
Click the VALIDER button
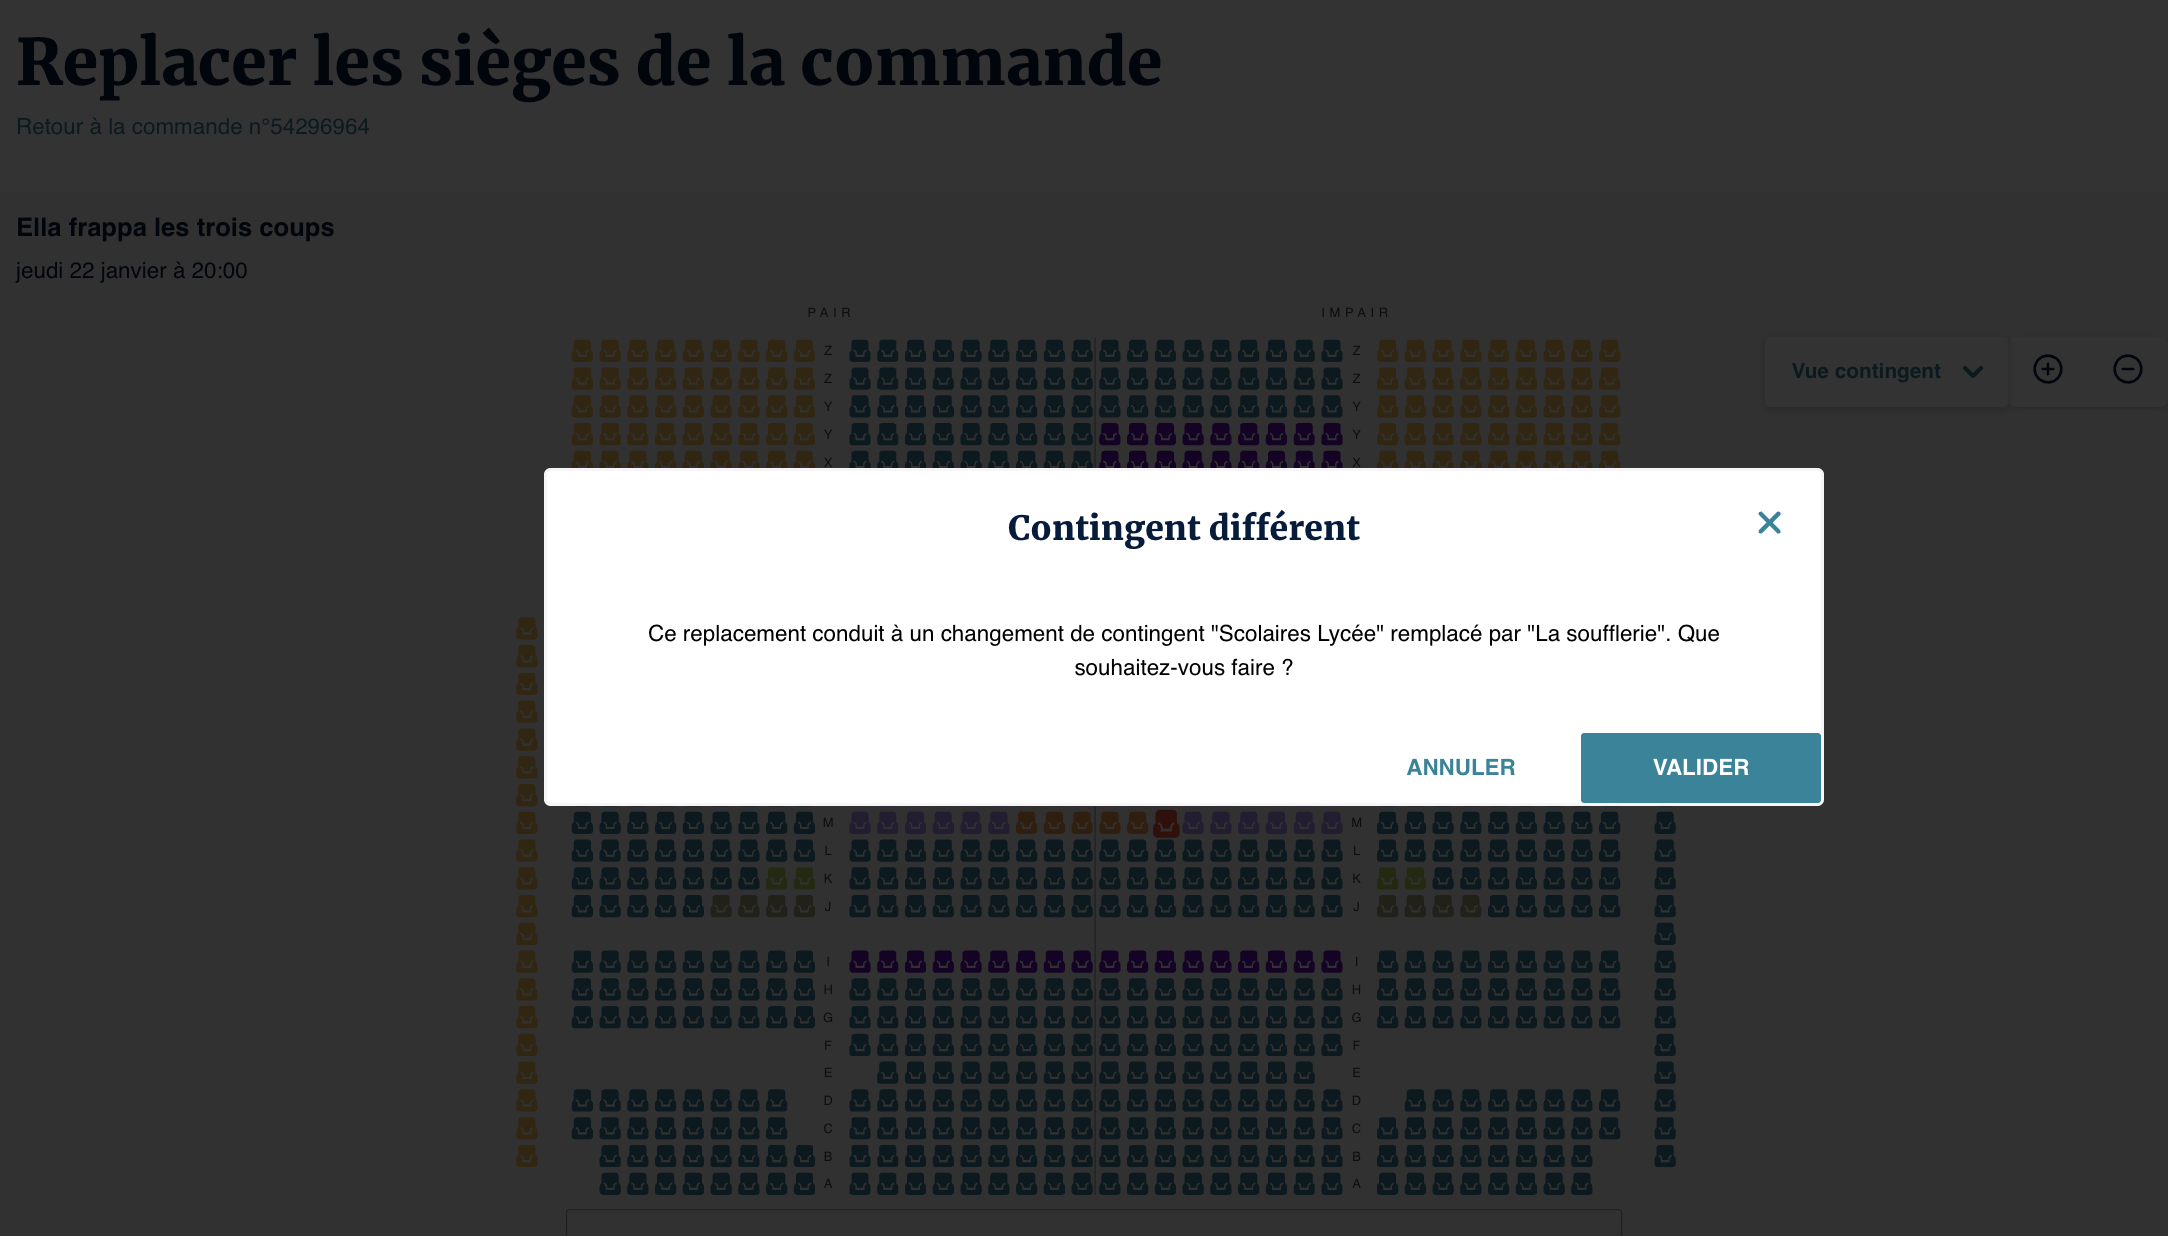coord(1700,767)
